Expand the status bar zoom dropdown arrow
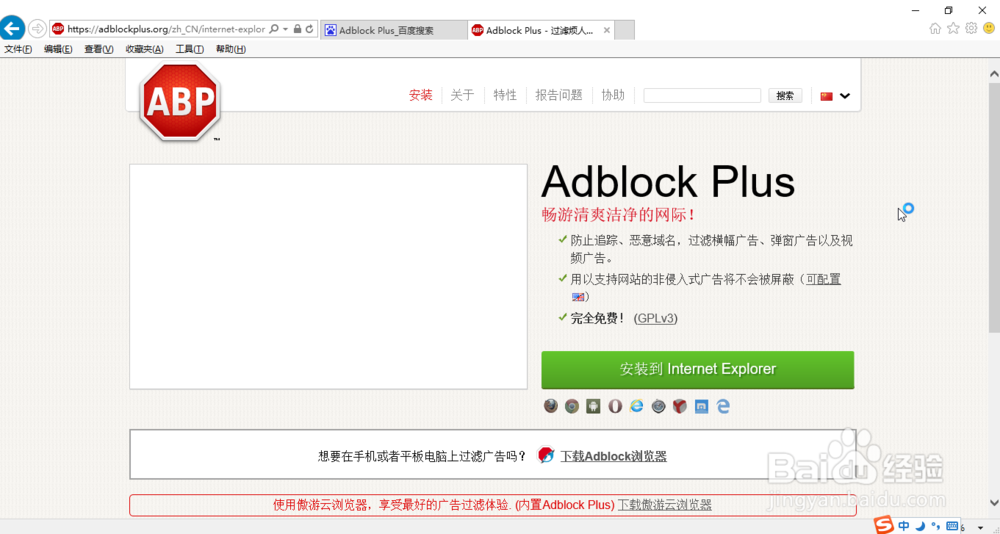The image size is (1000, 534). click(x=980, y=527)
